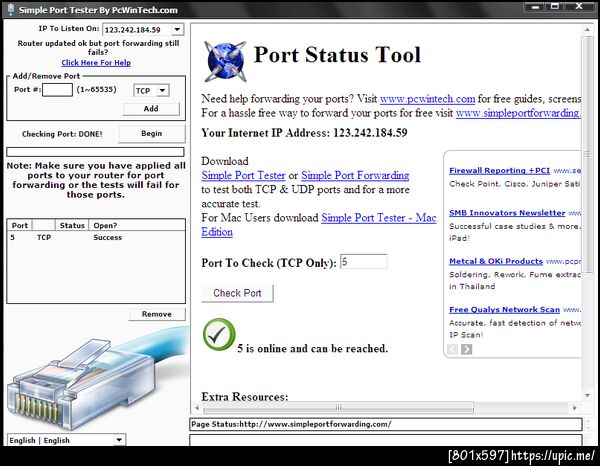Open the Free Qualys Network Scan ad link

pyautogui.click(x=504, y=310)
